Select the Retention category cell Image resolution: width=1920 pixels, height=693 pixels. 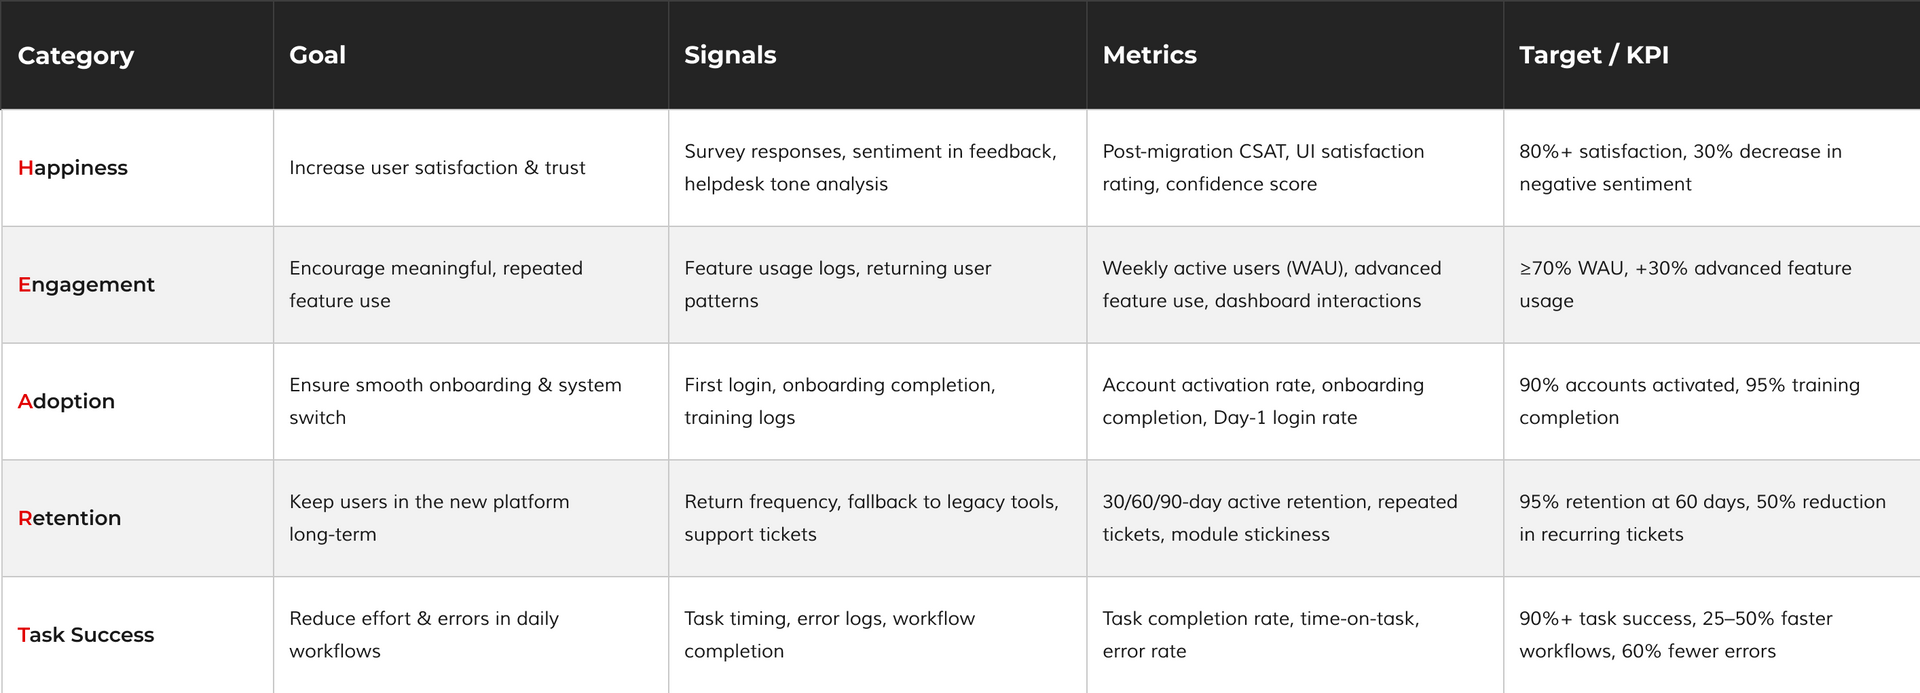point(69,519)
